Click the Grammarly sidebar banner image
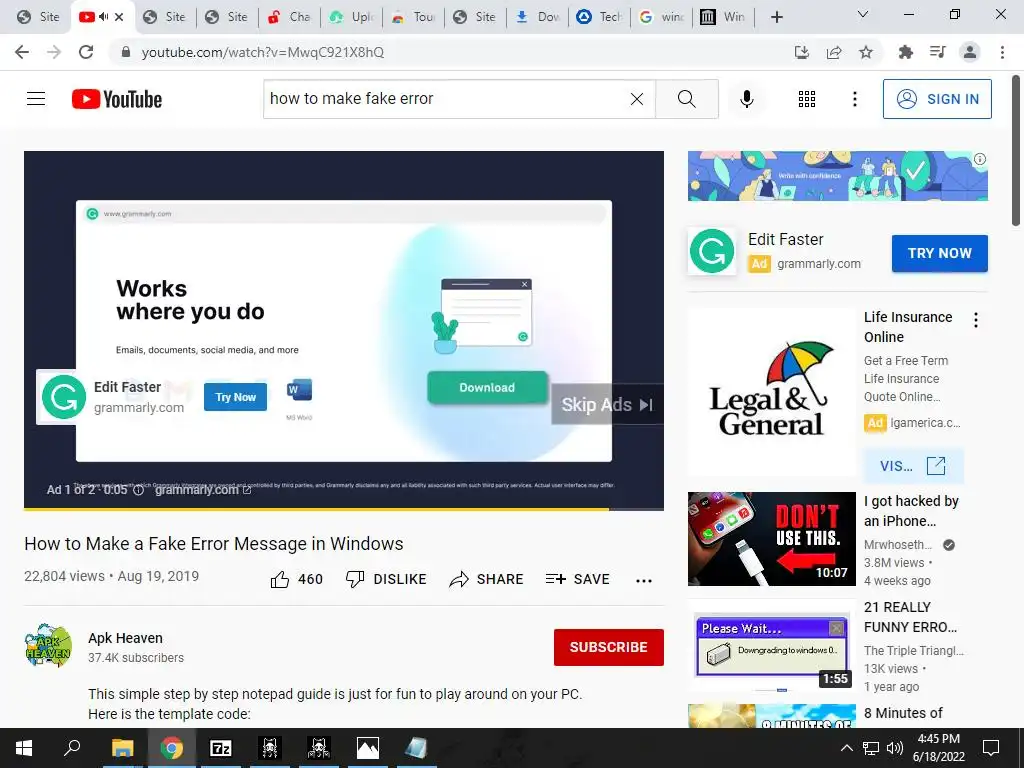The height and width of the screenshot is (768, 1024). coord(837,176)
